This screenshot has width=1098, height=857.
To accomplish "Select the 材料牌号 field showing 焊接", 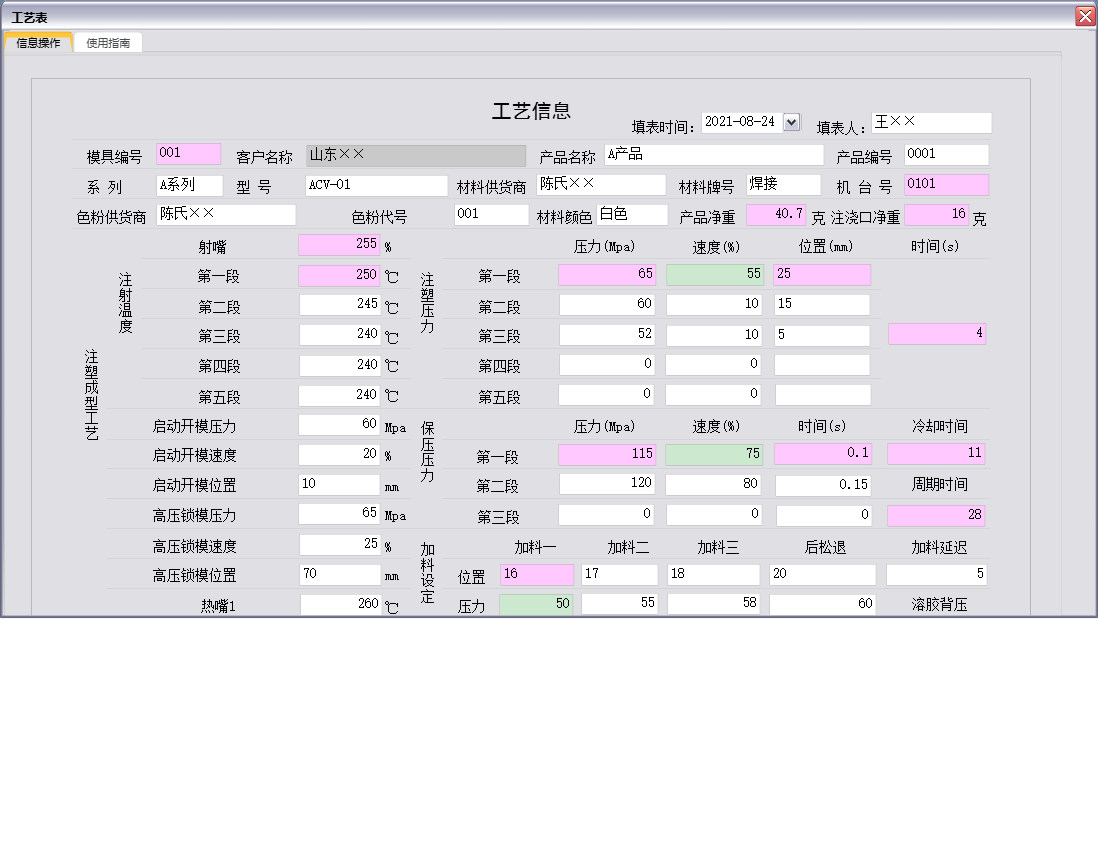I will click(784, 184).
